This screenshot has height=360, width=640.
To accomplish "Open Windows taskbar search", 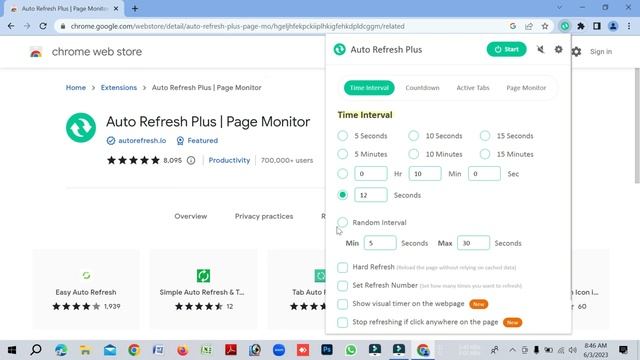I will 36,350.
